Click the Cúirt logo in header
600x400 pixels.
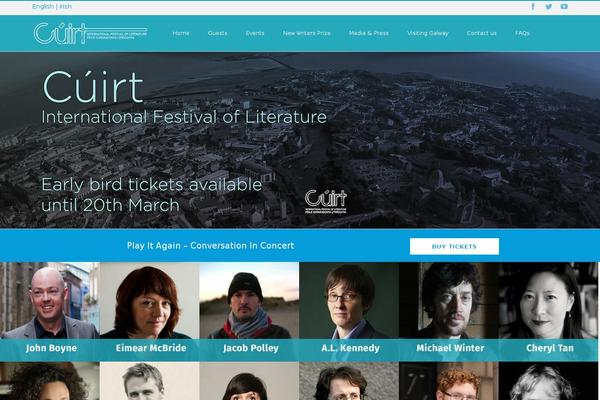[90, 33]
